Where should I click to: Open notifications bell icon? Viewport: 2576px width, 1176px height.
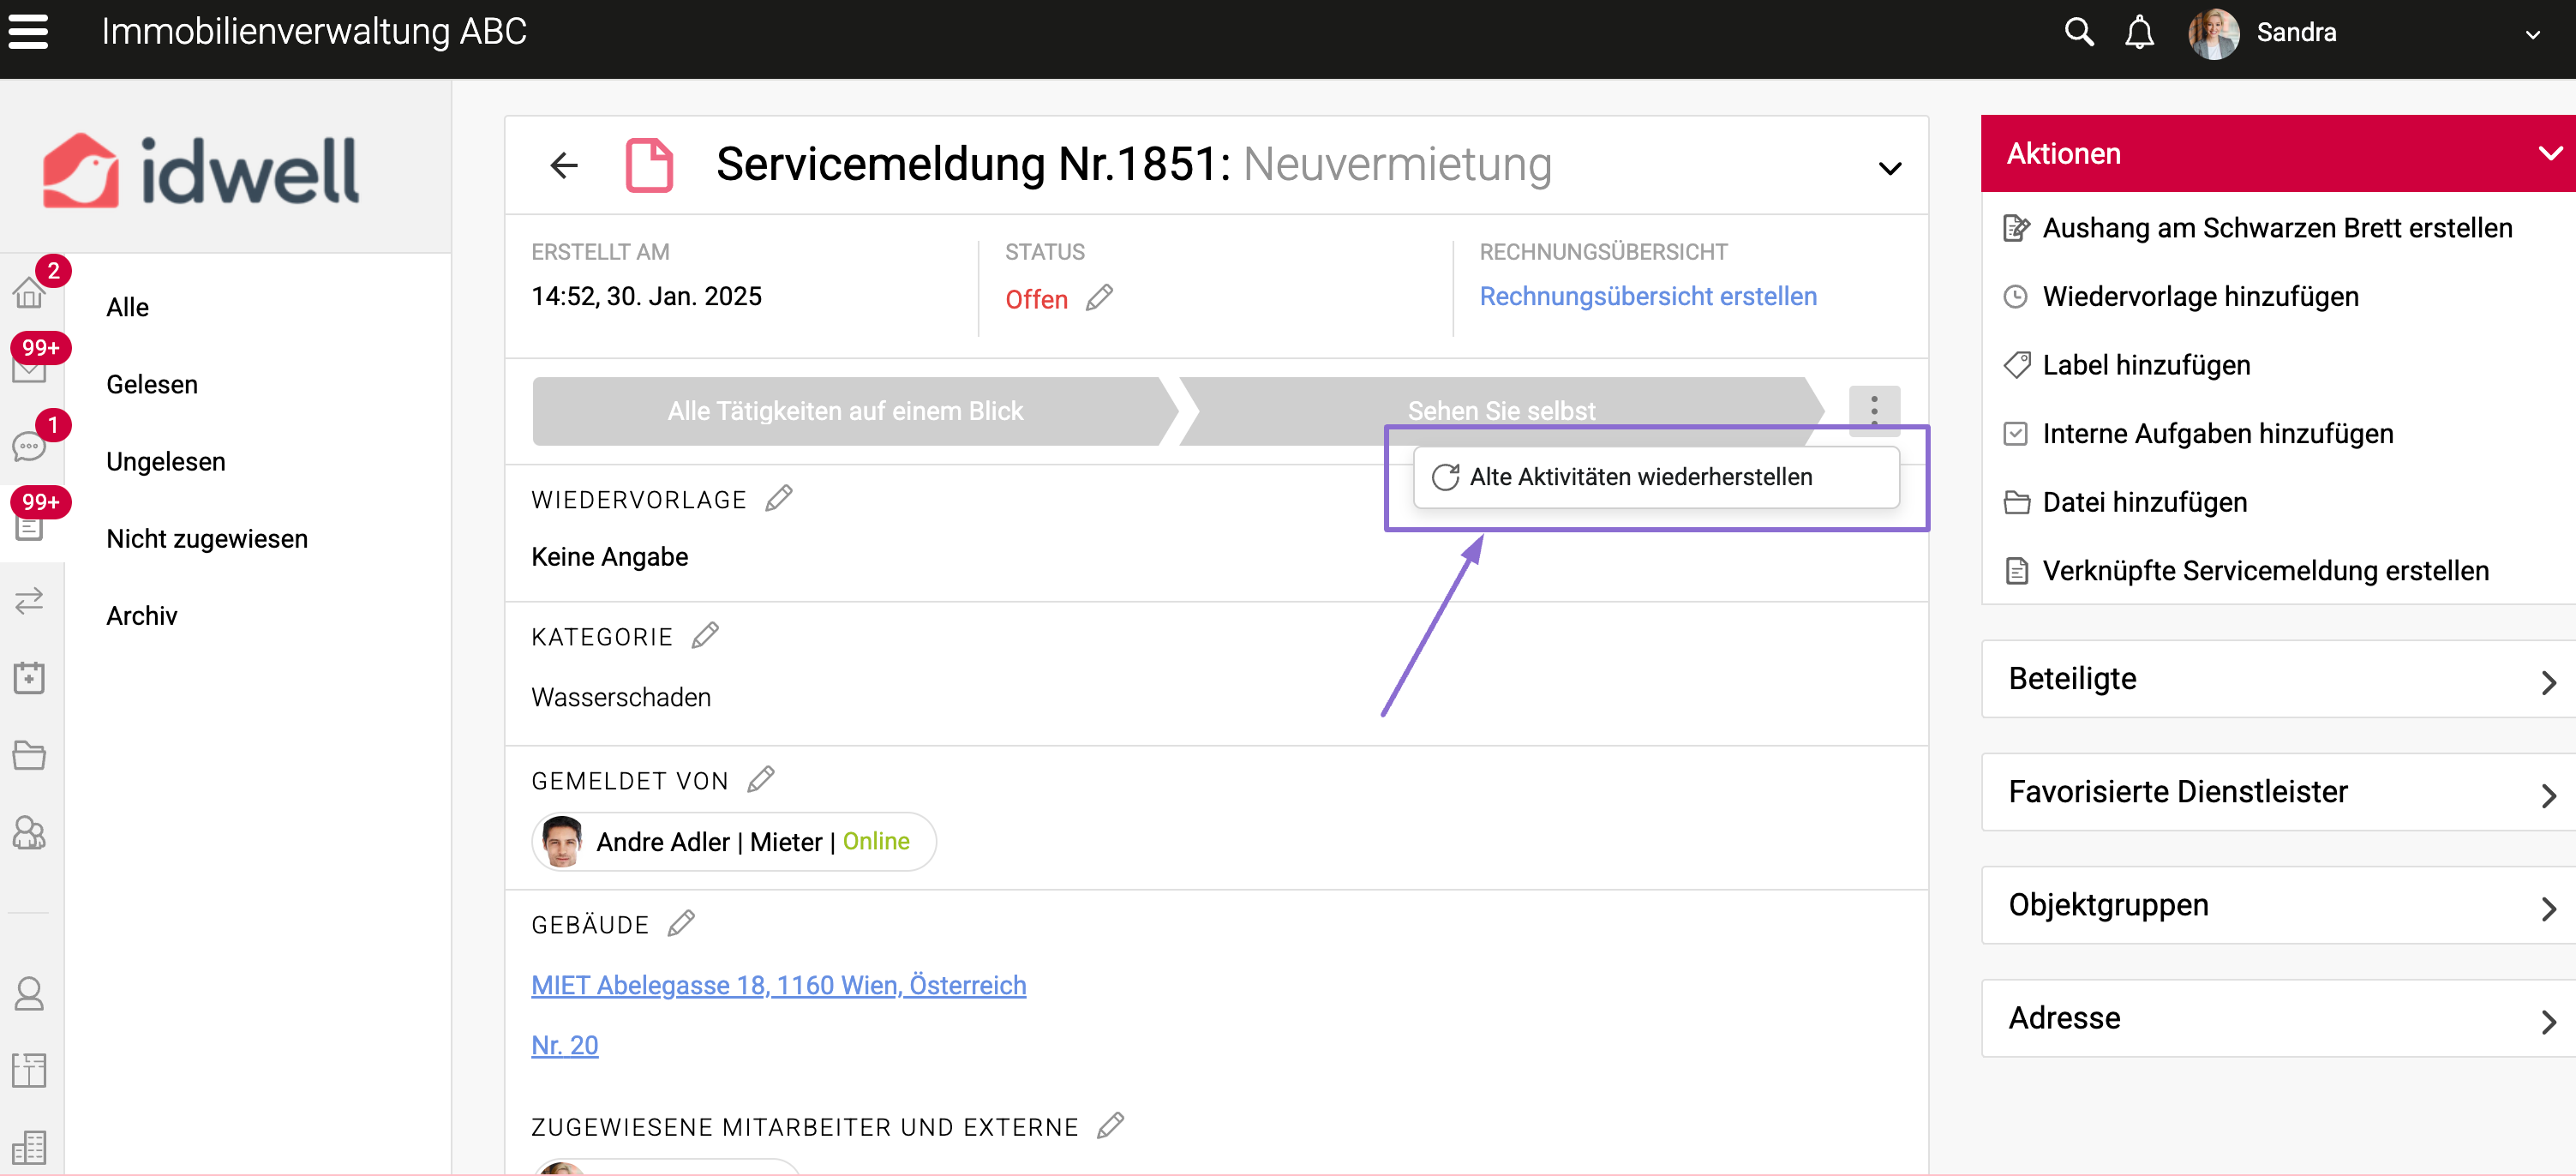pos(2139,32)
